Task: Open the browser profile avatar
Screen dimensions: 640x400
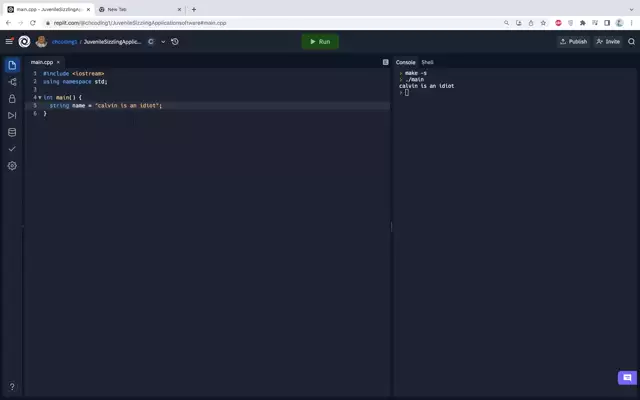Action: pyautogui.click(x=619, y=23)
